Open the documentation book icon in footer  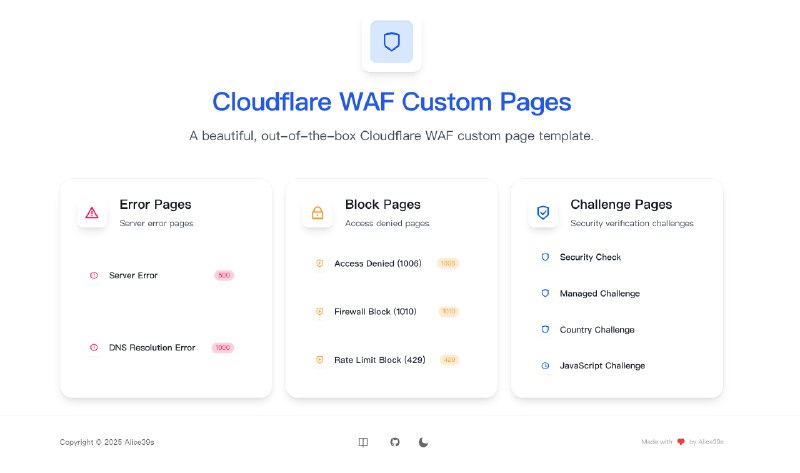click(363, 441)
